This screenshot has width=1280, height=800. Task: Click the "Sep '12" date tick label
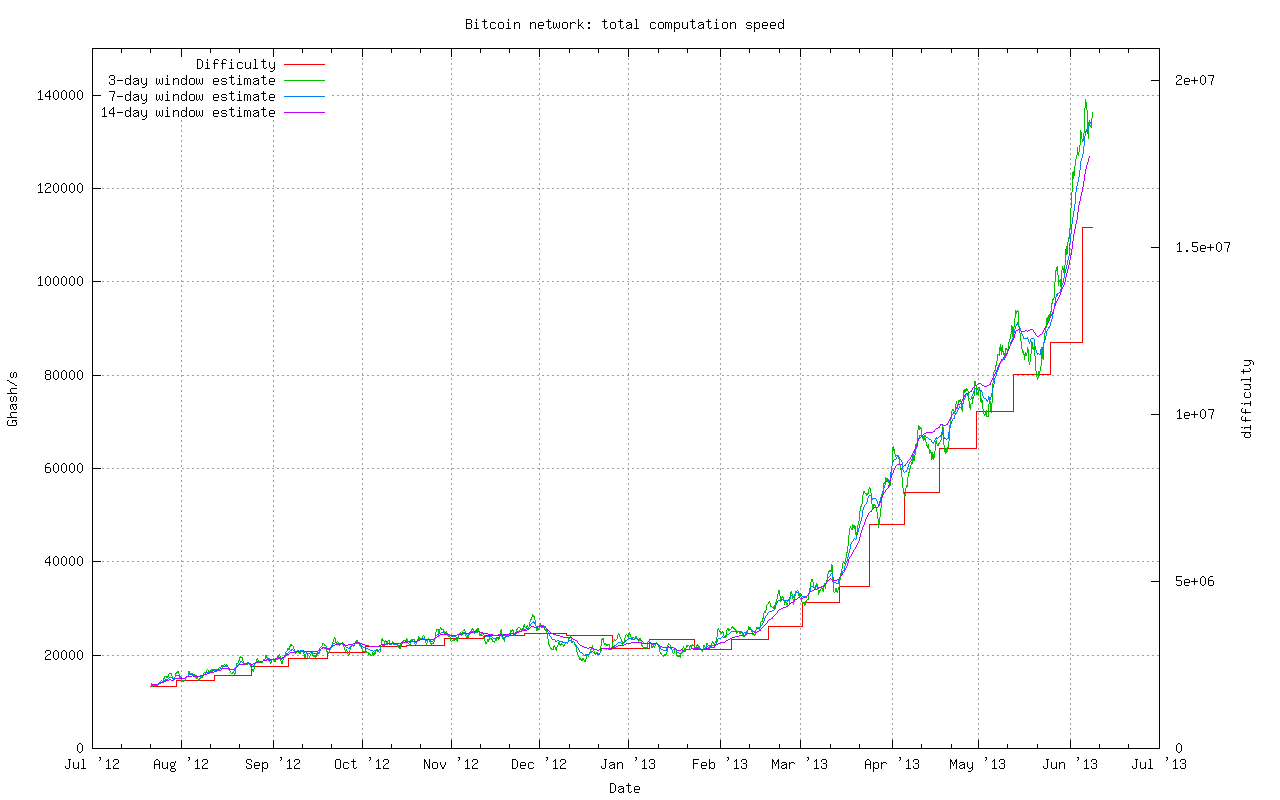tap(272, 765)
